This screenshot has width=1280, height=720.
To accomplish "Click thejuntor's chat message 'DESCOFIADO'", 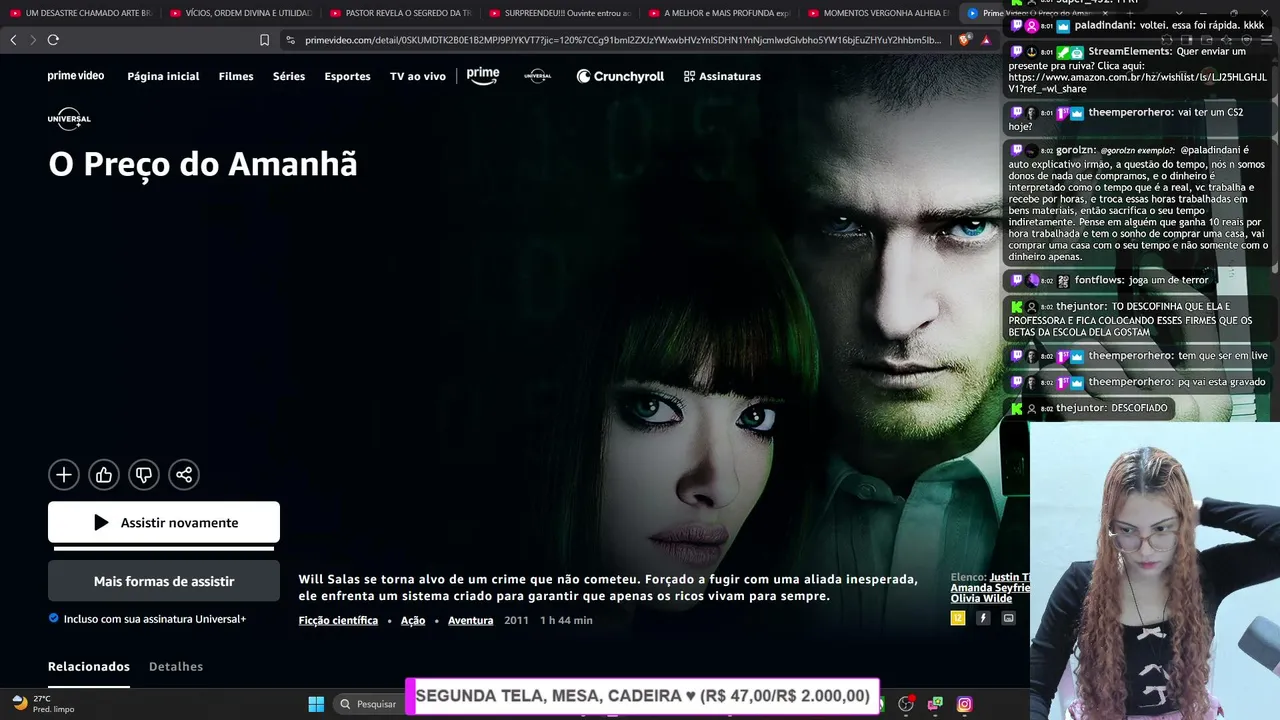I will tap(1089, 408).
